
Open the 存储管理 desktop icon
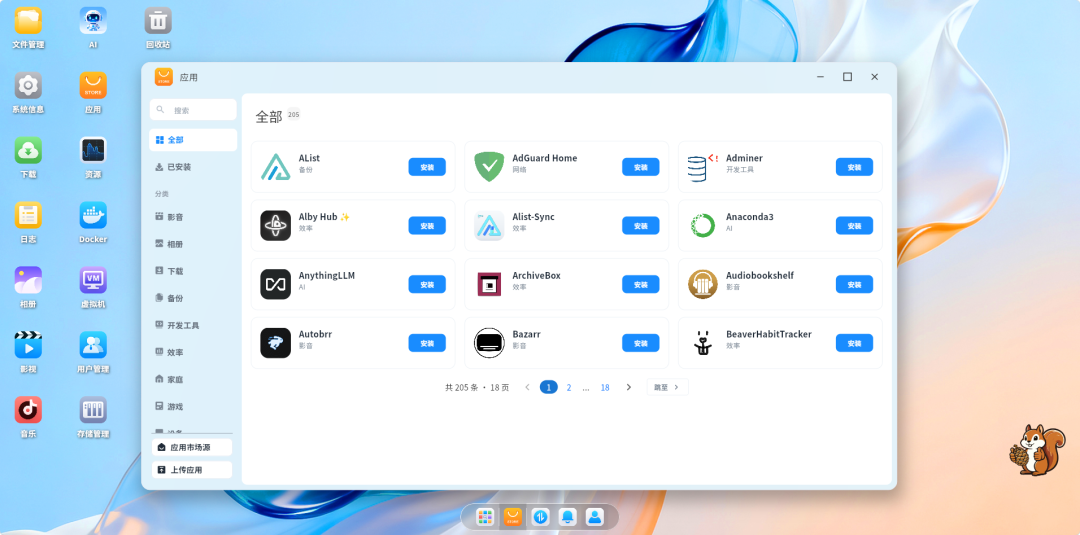coord(93,410)
